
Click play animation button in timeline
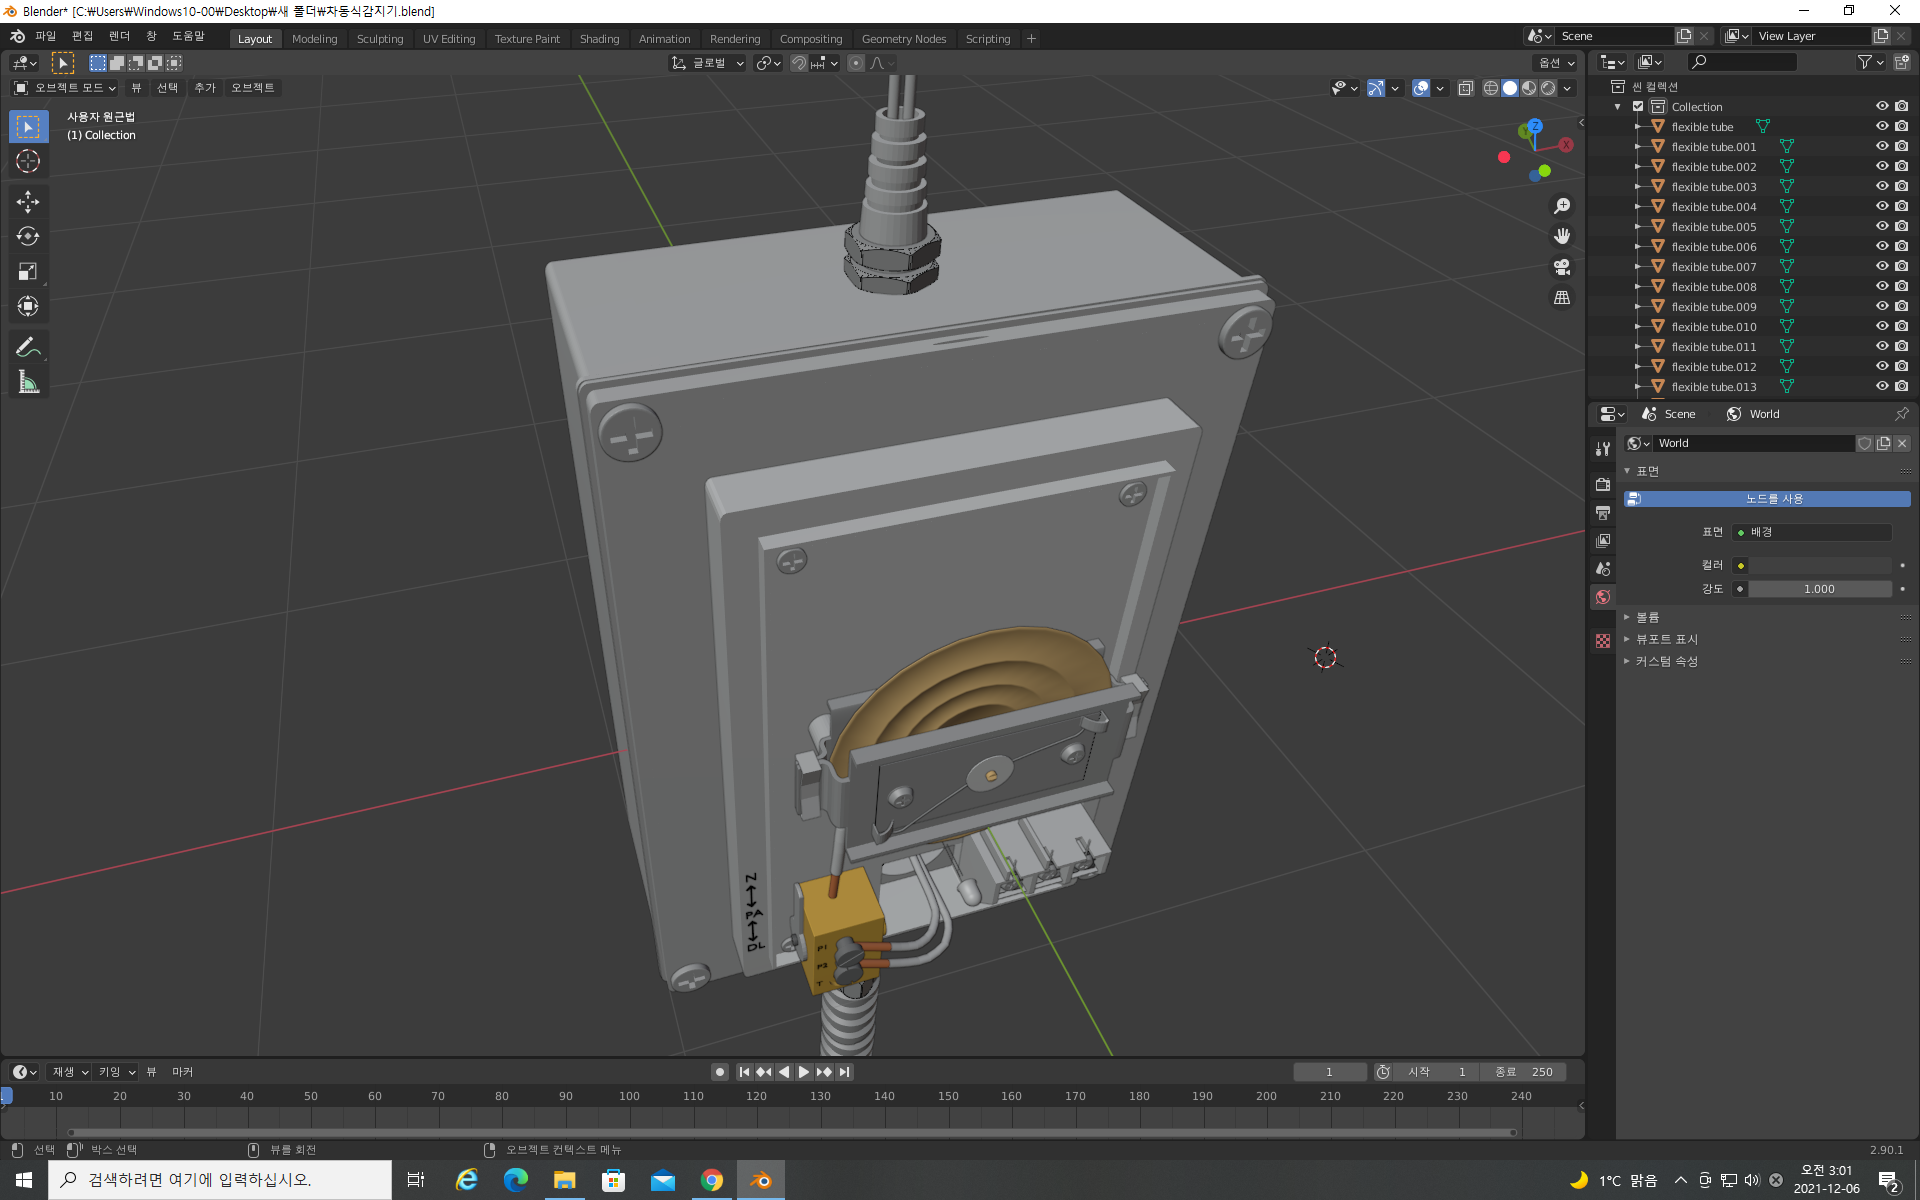coord(804,1072)
